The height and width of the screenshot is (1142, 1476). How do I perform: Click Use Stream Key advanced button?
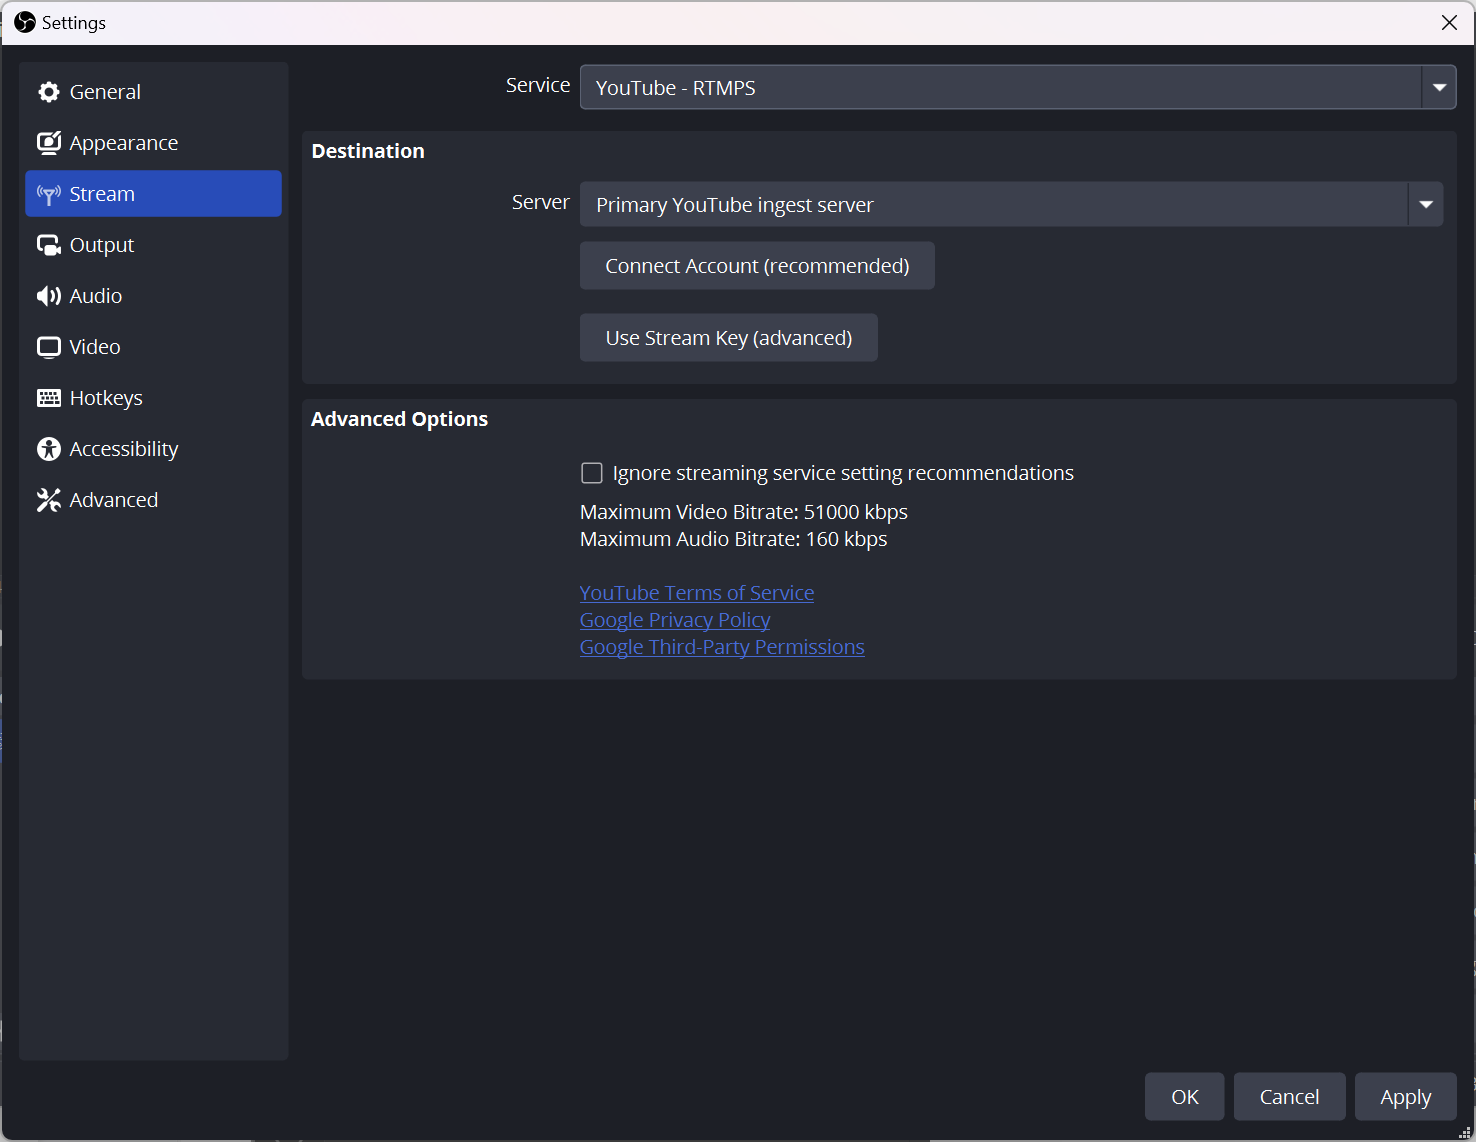coord(728,337)
